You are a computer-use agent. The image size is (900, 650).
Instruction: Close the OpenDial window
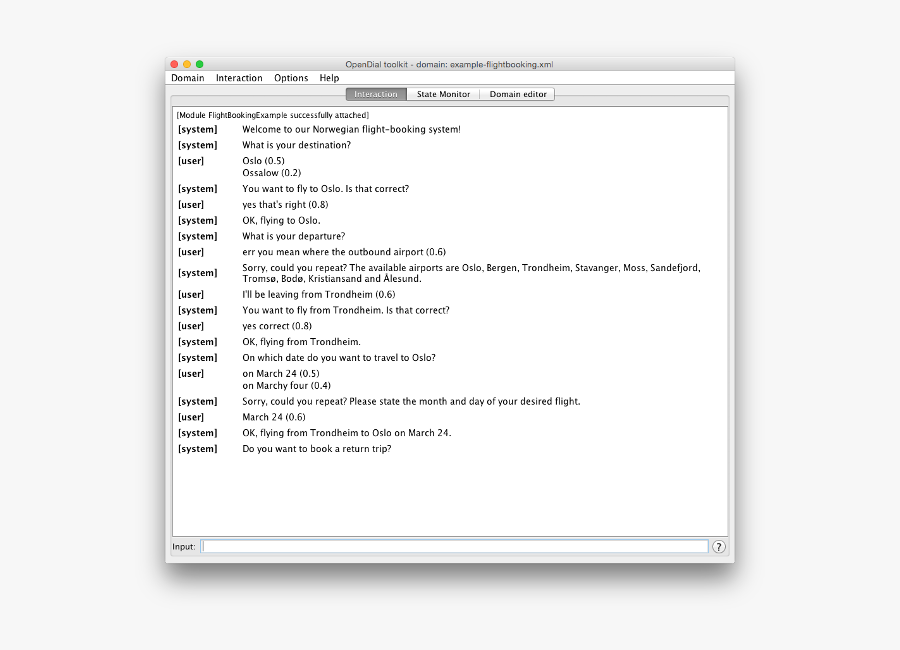click(174, 64)
